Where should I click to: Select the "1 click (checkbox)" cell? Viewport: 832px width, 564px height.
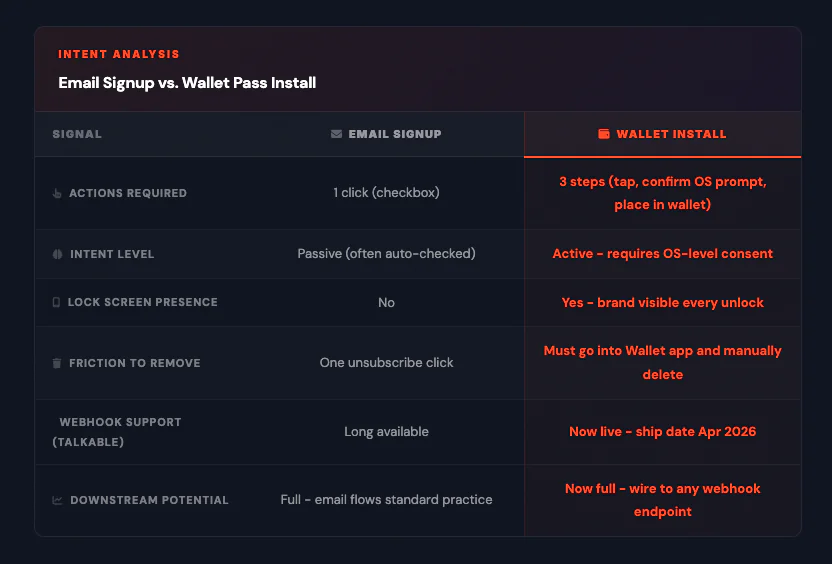tap(386, 193)
